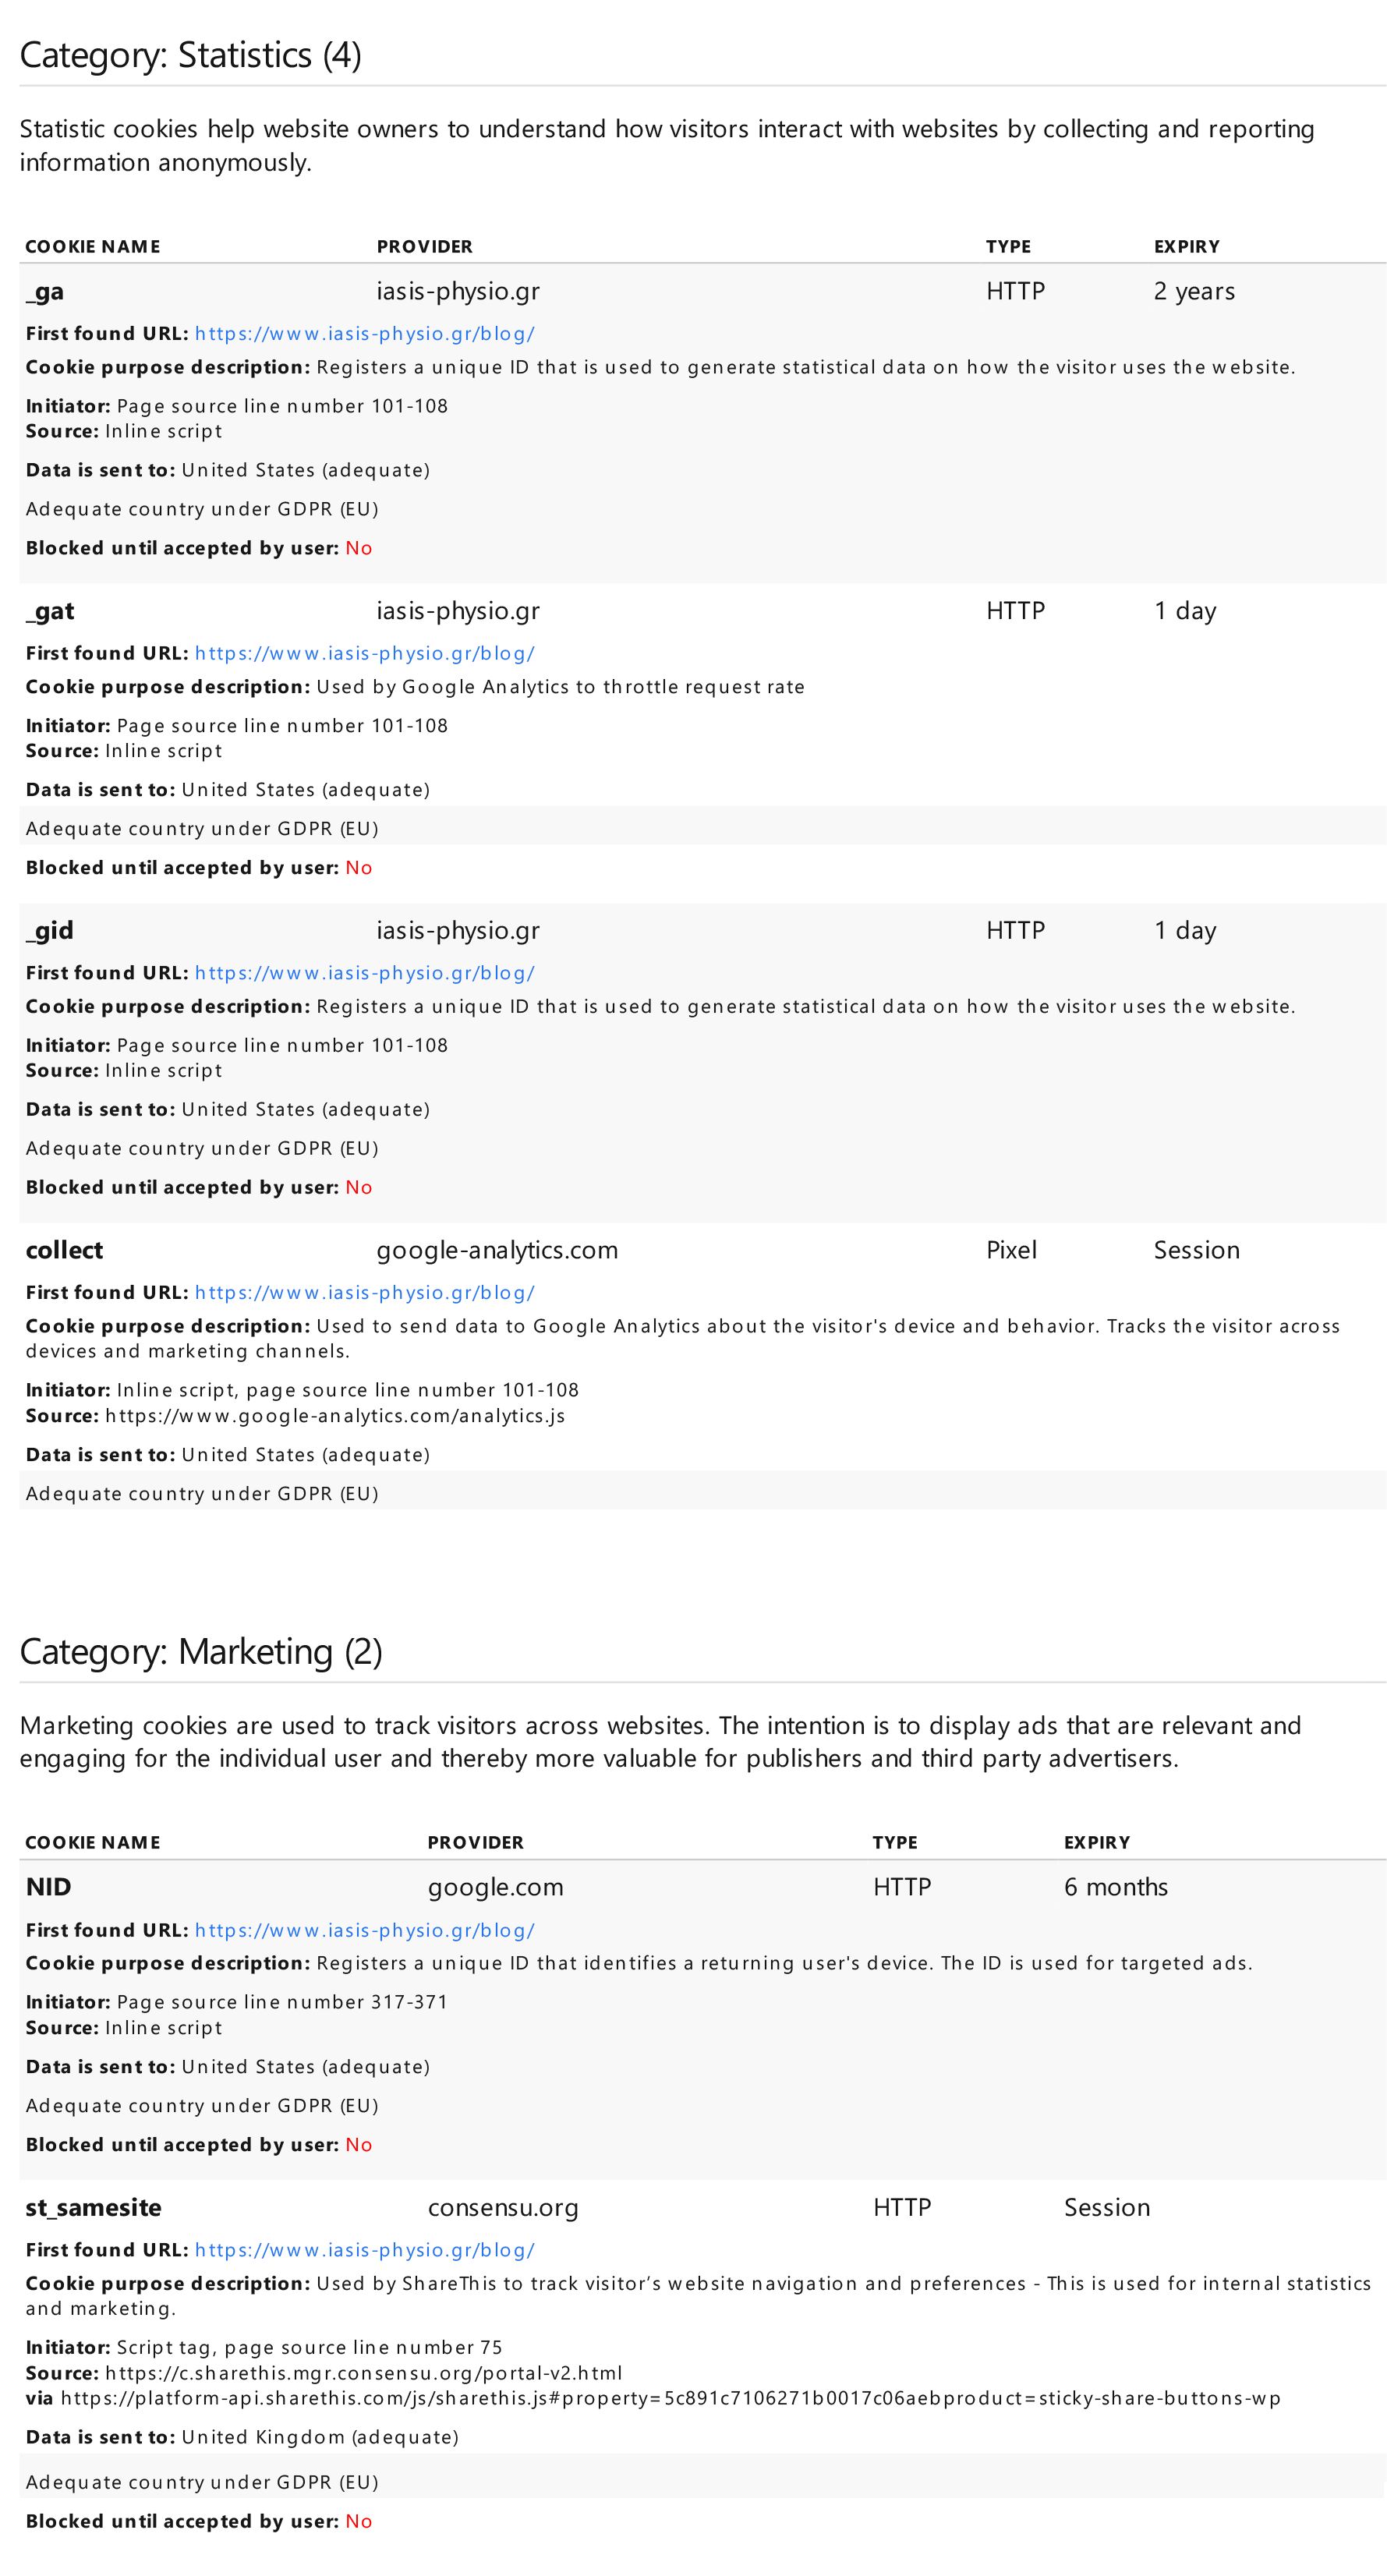The width and height of the screenshot is (1387, 2576).
Task: Select the _gat cookie name
Action: coord(50,611)
